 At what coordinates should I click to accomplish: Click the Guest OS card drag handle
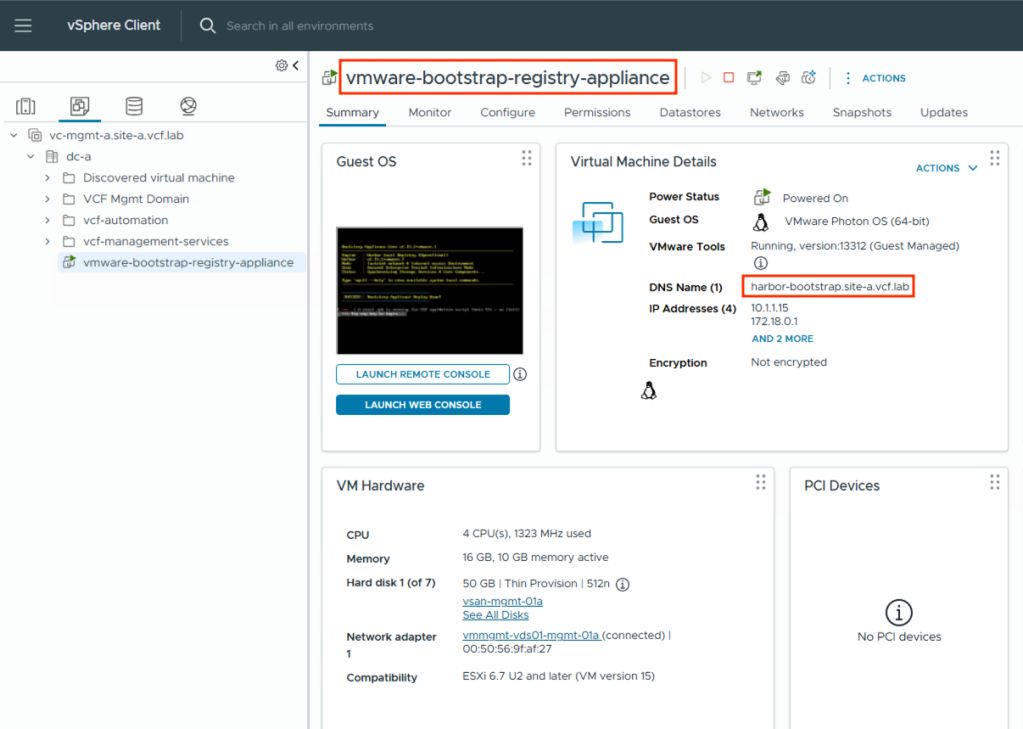[527, 158]
